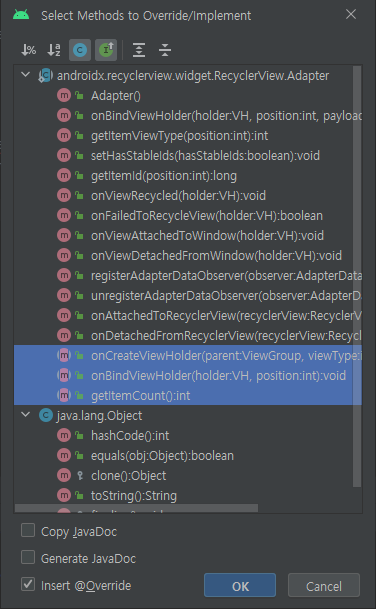Viewport: 376px width, 609px height.
Task: Click the Cancel button
Action: [324, 585]
